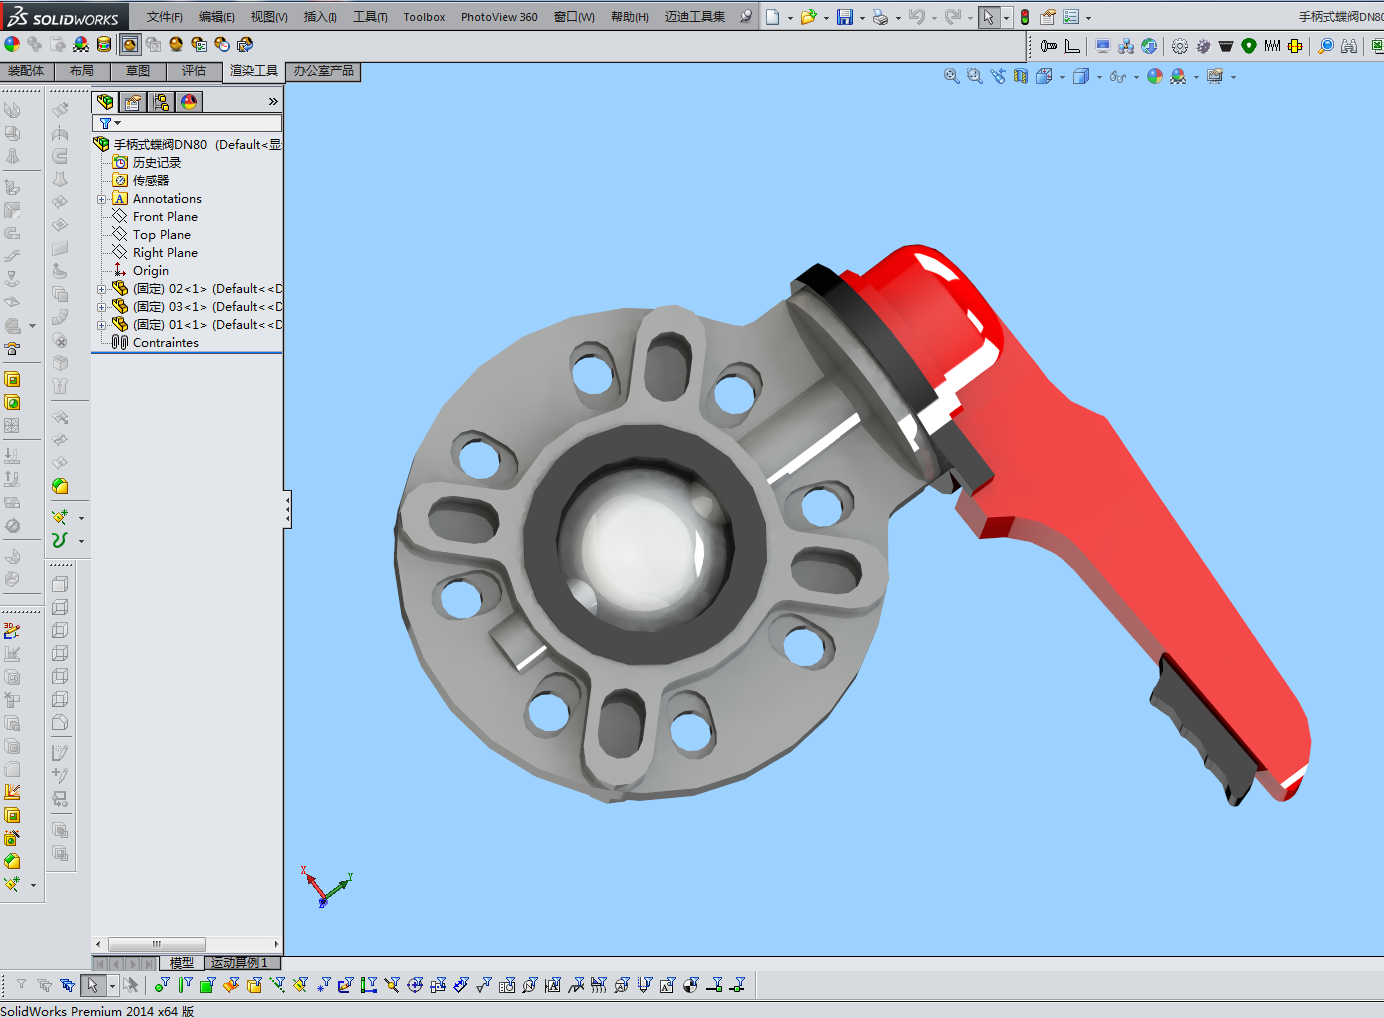Screen dimensions: 1384x1018
Task: Click the New document icon
Action: [773, 17]
